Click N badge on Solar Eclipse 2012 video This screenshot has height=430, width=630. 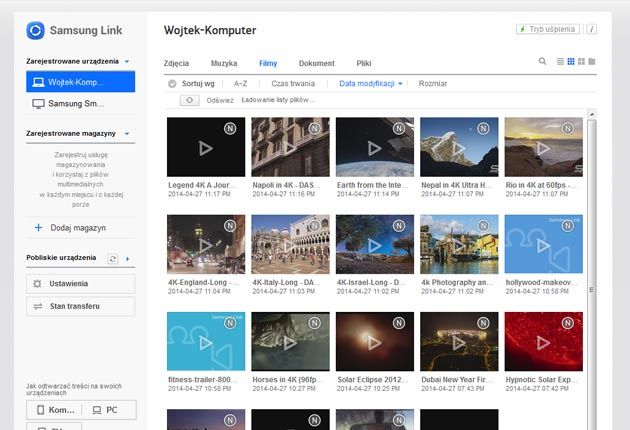coord(399,323)
